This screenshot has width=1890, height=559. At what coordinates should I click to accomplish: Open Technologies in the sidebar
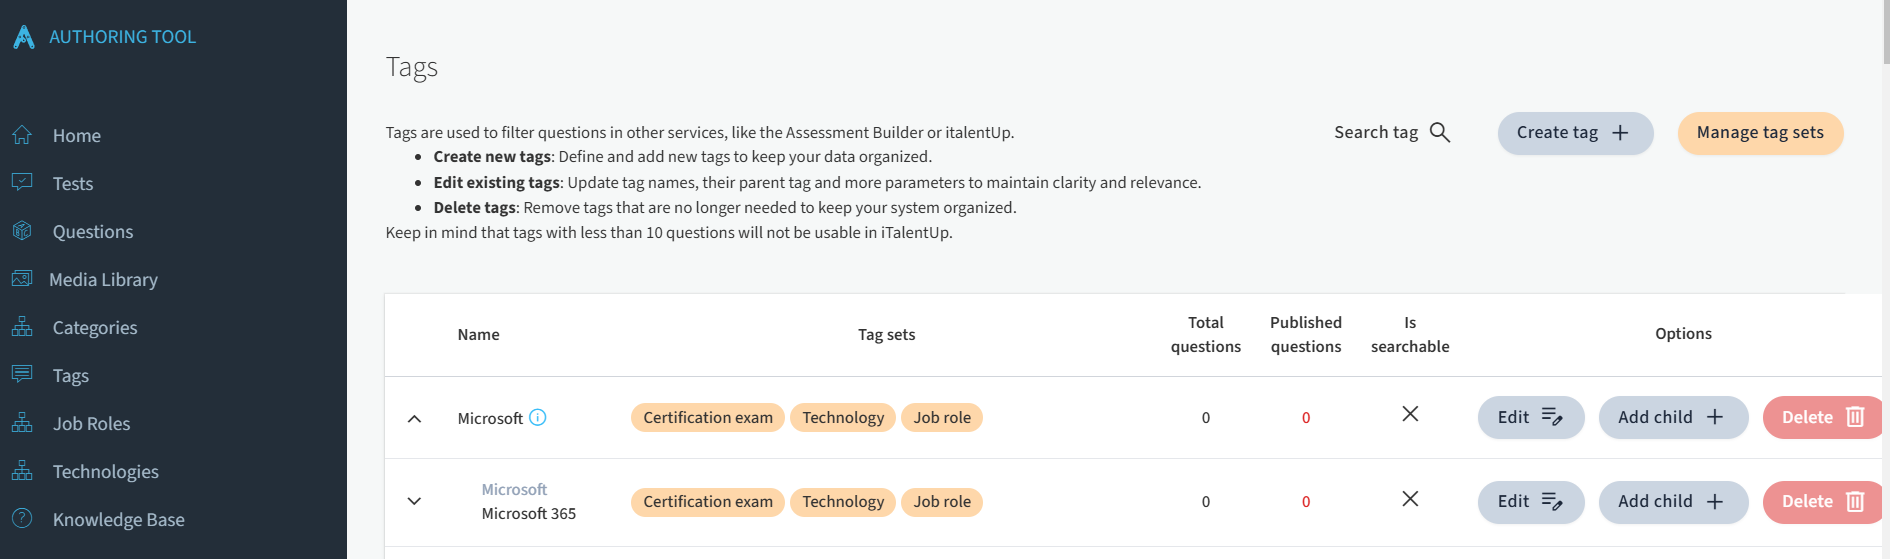tap(105, 471)
